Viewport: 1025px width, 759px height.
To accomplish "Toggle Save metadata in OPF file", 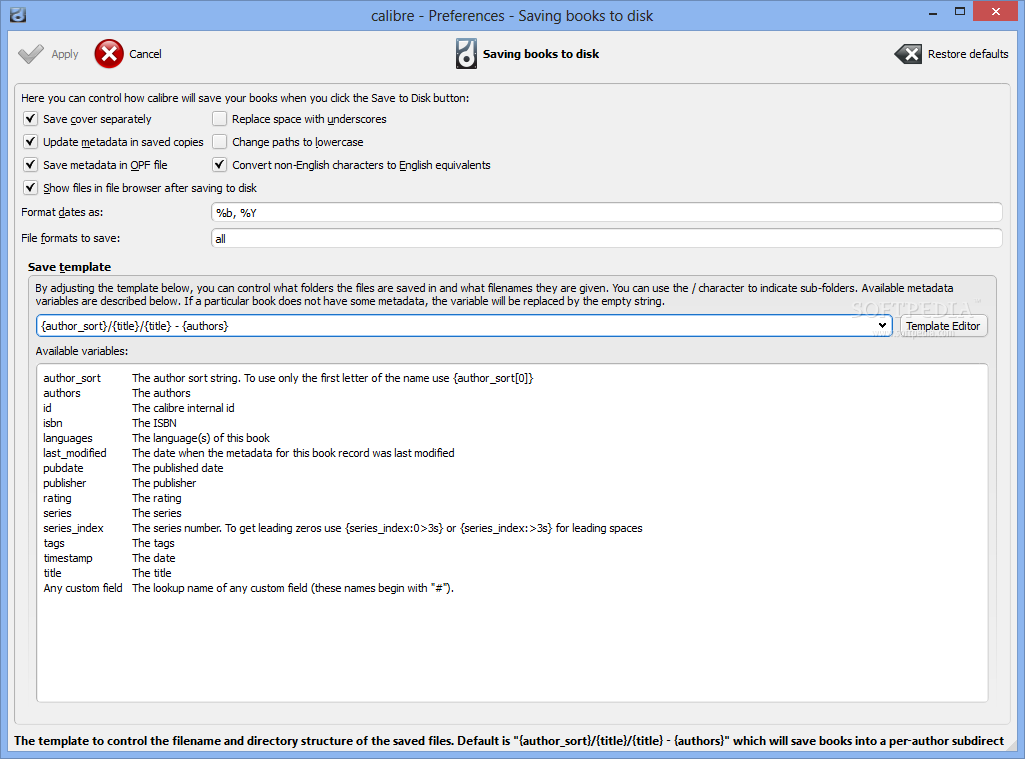I will [30, 164].
